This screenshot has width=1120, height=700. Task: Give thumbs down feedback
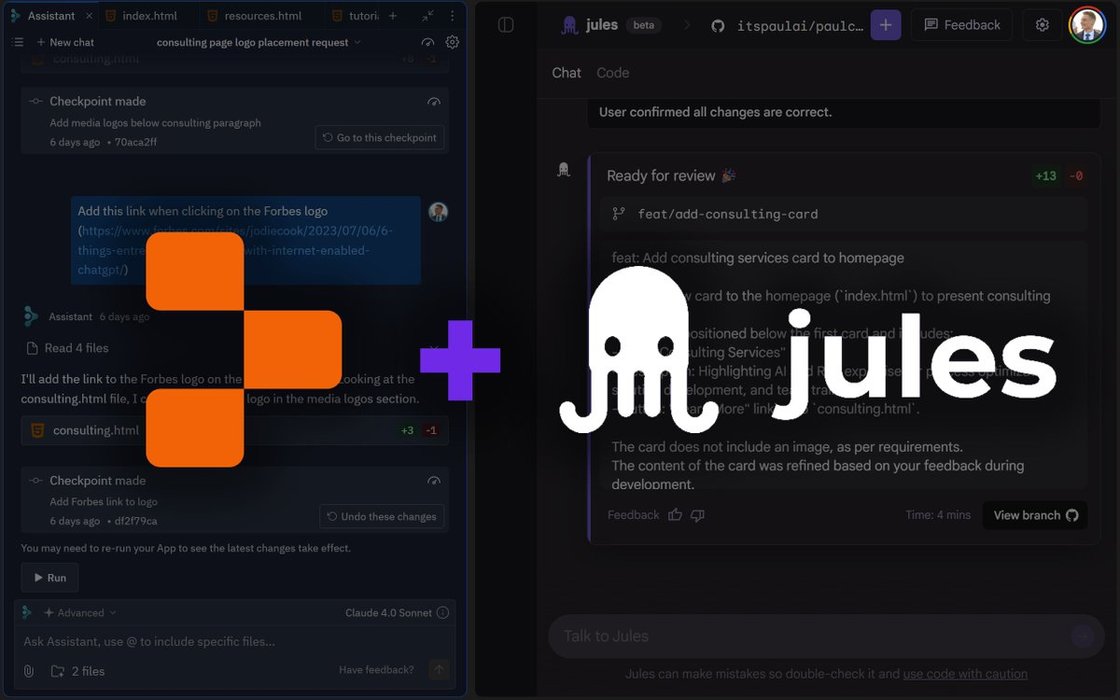(x=698, y=515)
